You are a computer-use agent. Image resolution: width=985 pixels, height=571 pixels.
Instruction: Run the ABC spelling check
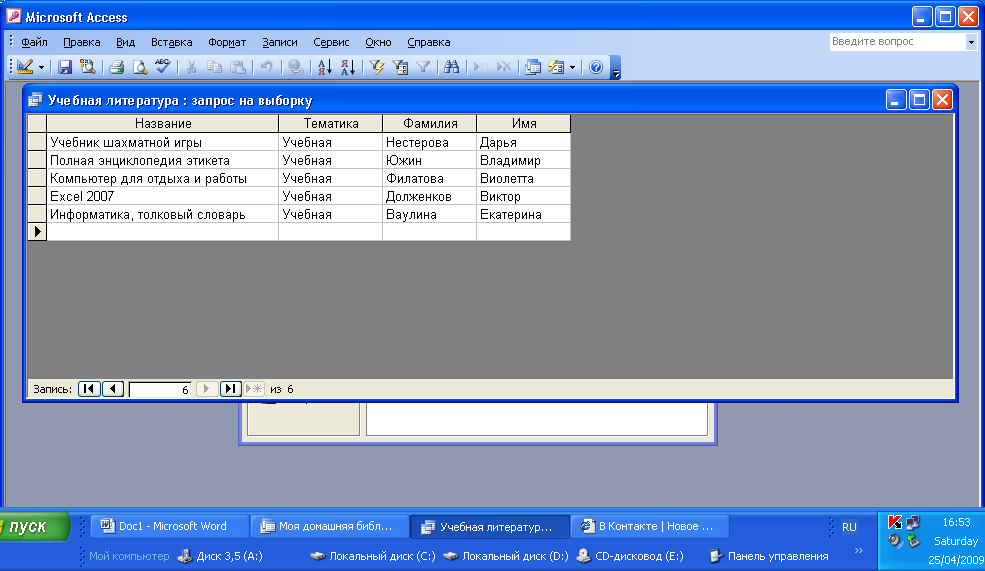[163, 67]
